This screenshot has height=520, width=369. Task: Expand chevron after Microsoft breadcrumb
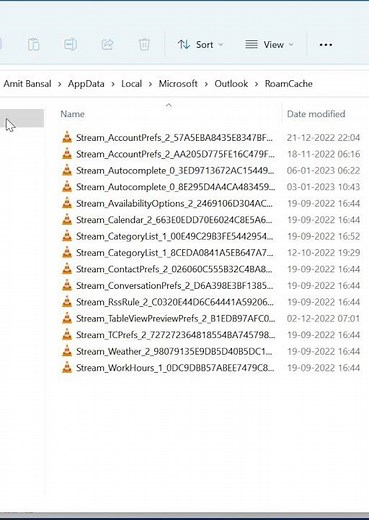206,84
